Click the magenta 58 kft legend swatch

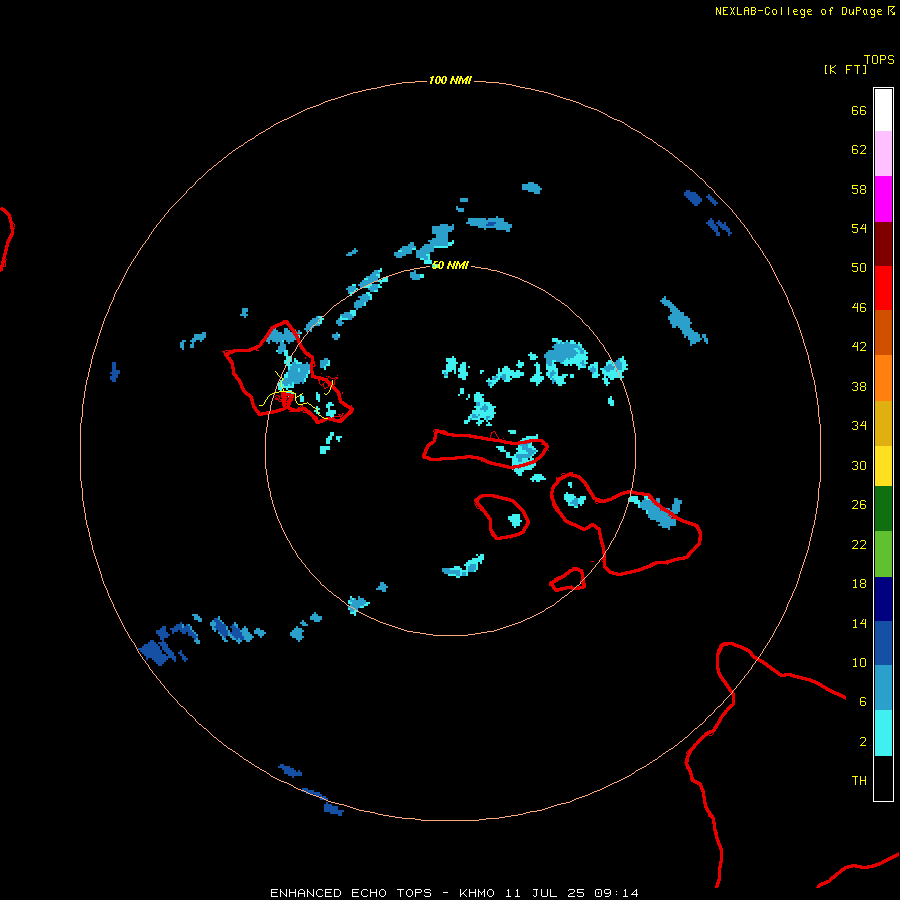883,199
